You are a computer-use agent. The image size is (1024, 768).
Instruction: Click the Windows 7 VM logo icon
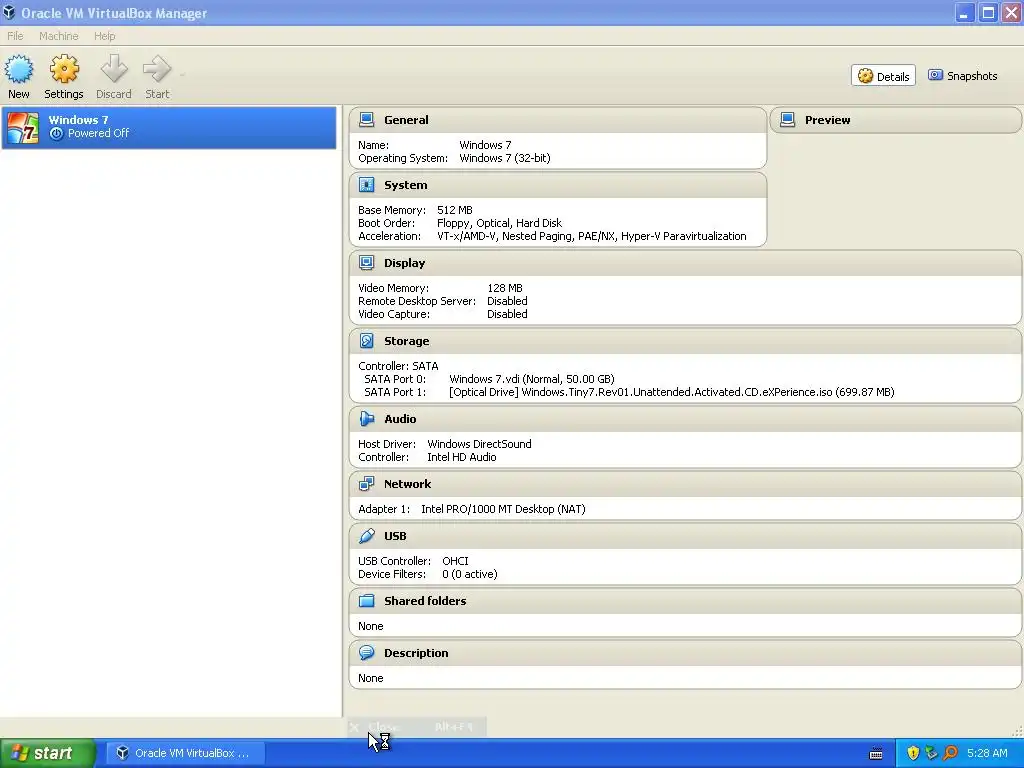(24, 127)
